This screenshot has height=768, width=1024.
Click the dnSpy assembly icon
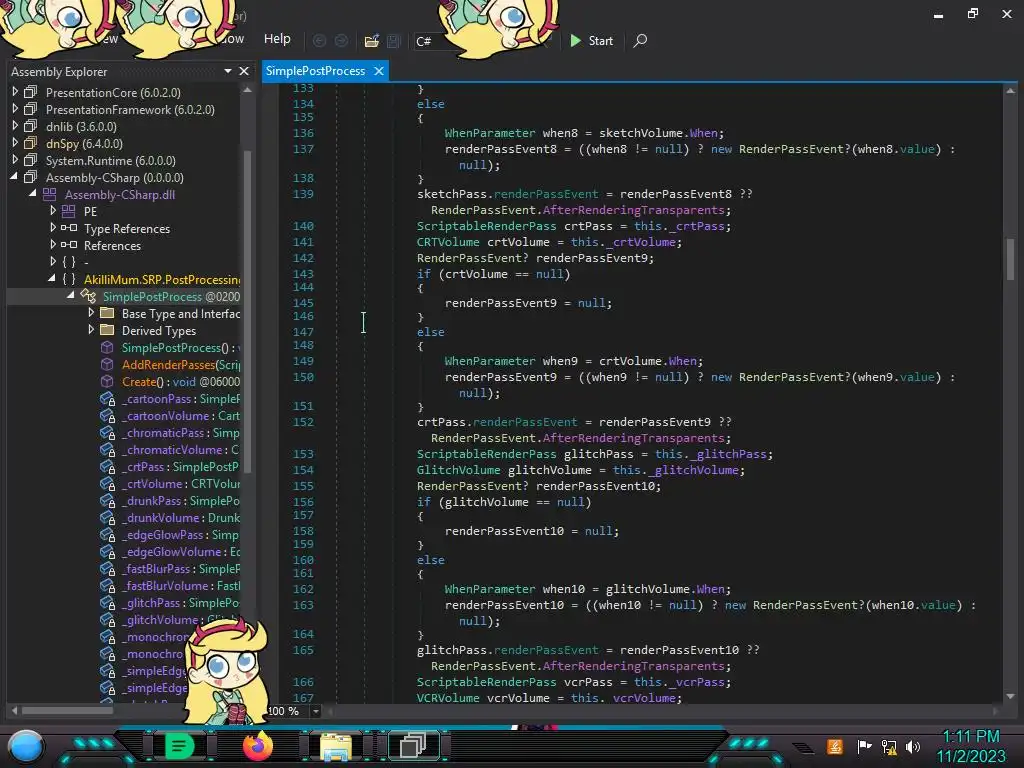point(31,143)
